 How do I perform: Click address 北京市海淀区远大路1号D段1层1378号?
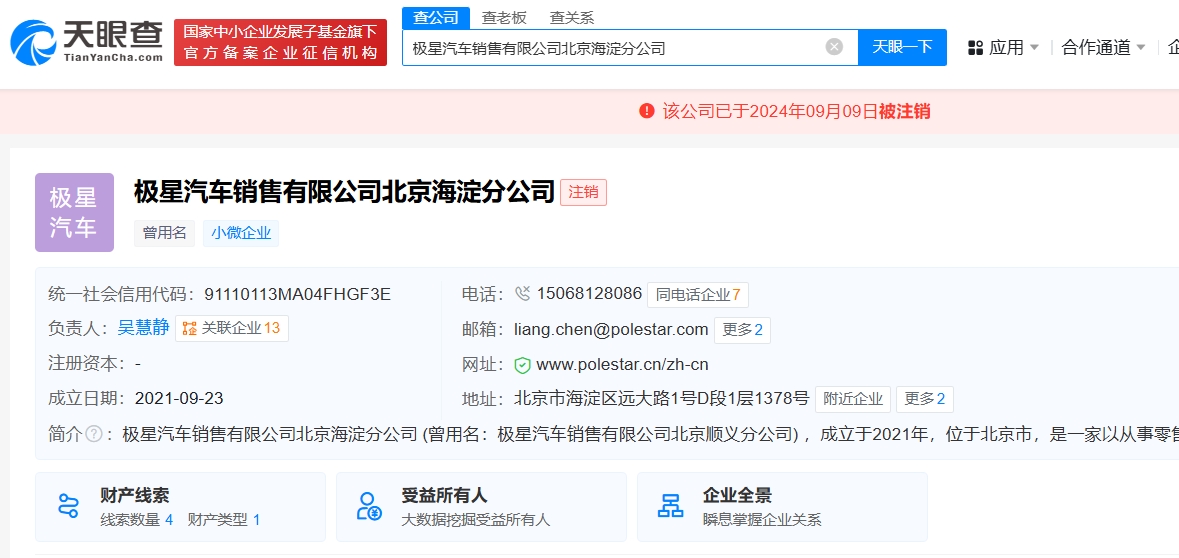point(662,399)
